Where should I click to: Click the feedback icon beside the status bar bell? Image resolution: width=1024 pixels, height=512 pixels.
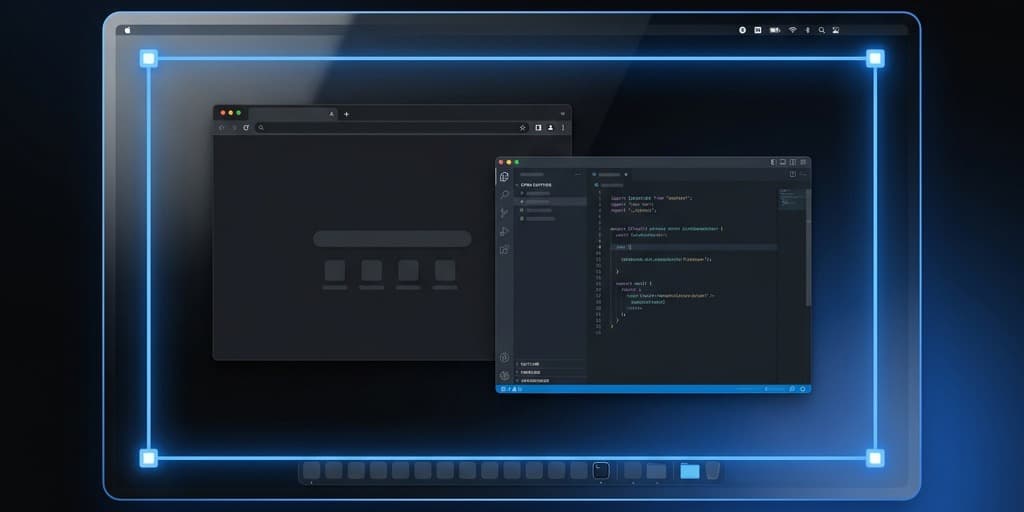[792, 389]
